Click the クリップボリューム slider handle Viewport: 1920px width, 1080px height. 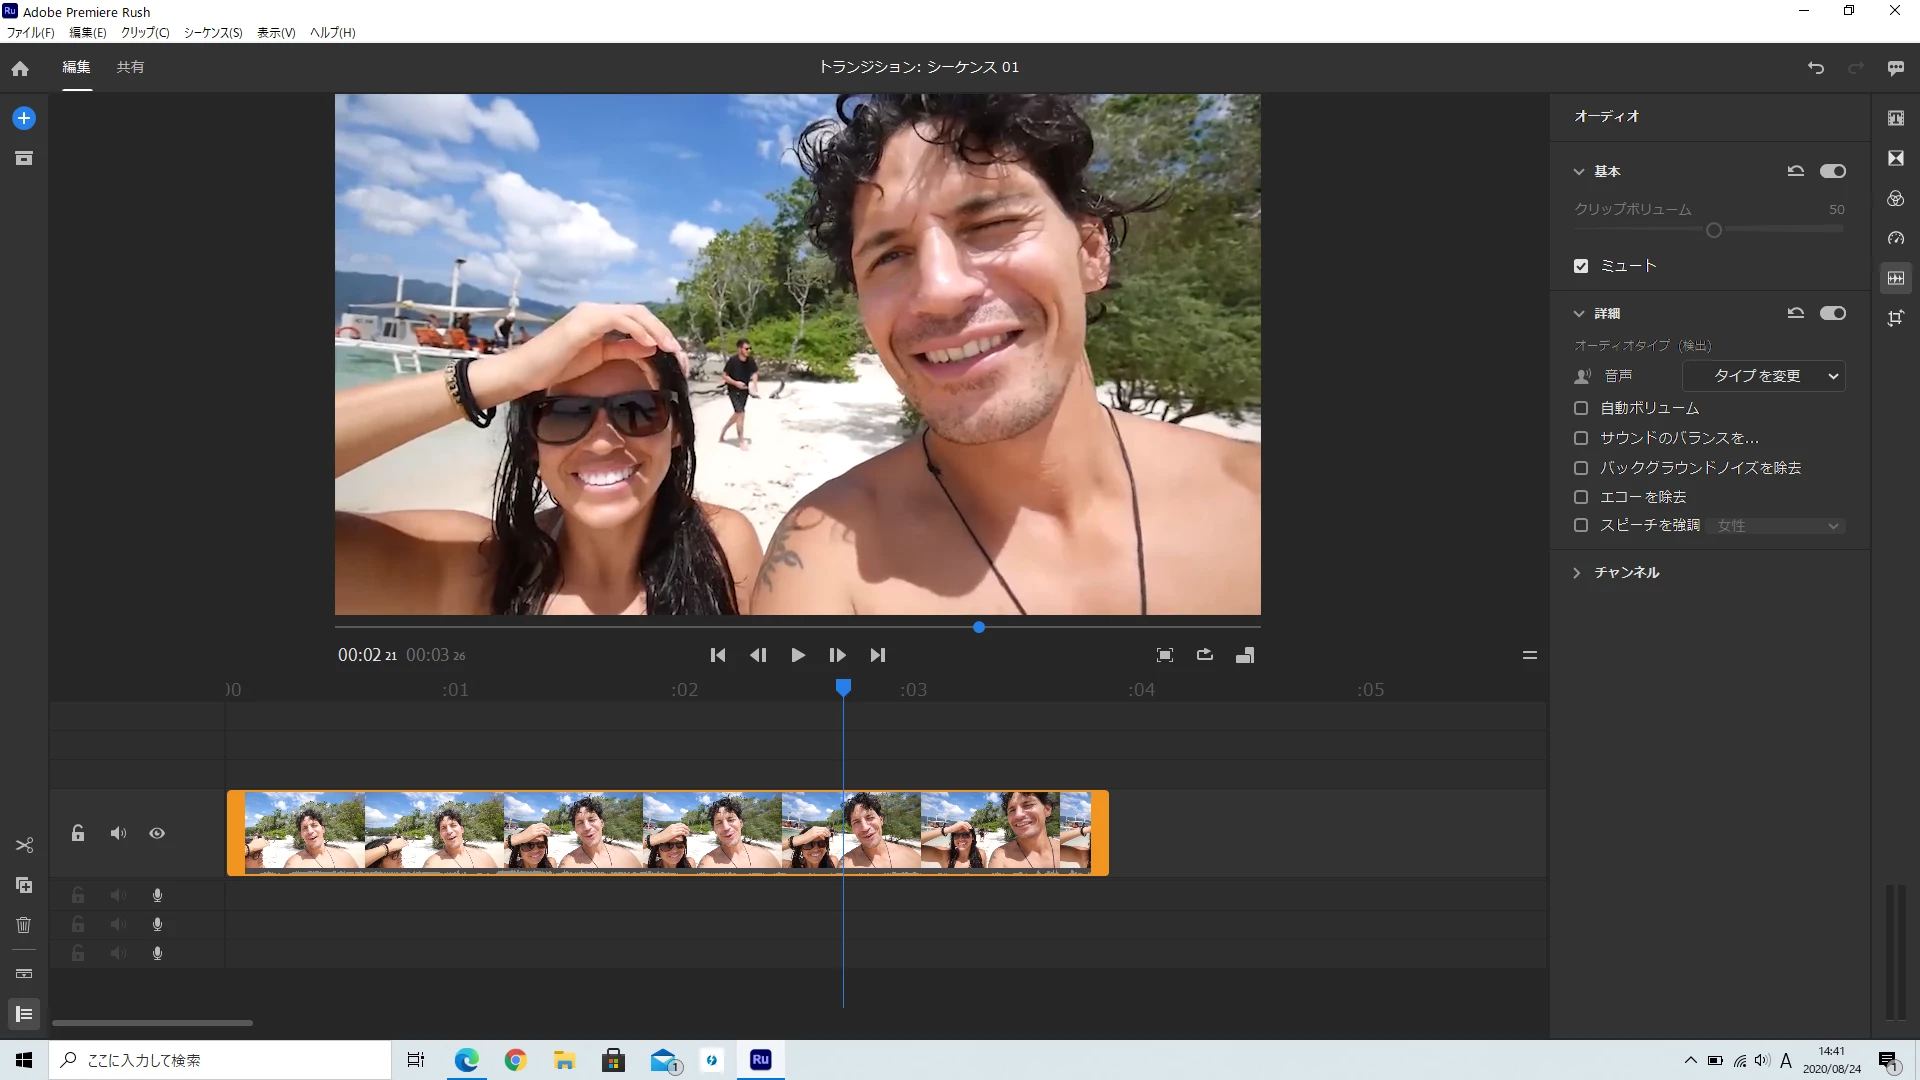click(1714, 230)
